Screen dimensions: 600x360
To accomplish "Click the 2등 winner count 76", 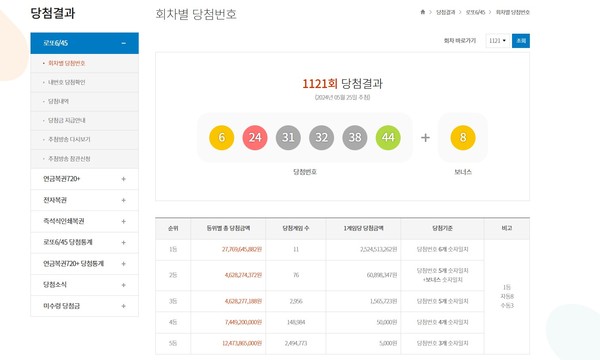I will [296, 275].
